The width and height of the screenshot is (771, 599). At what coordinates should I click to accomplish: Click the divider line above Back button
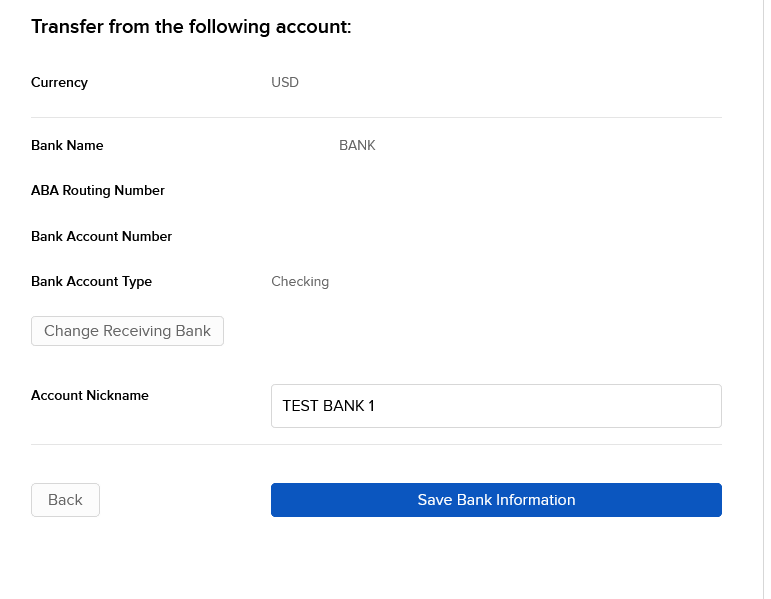point(376,445)
